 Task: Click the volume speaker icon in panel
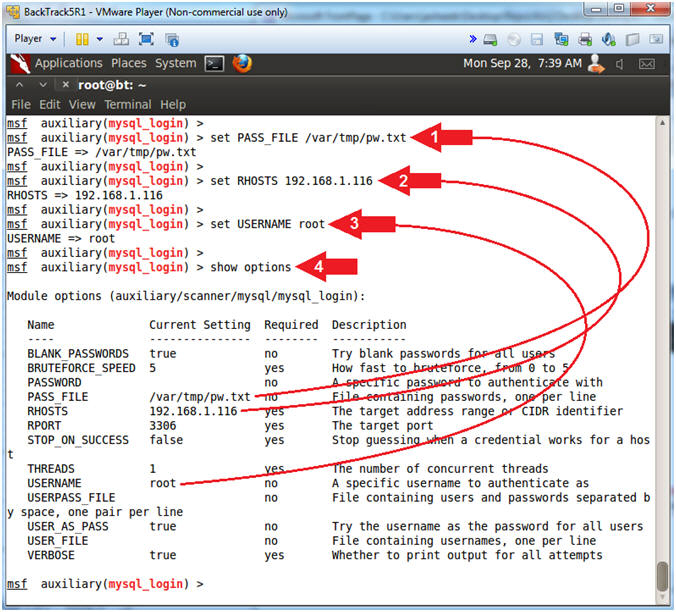[x=620, y=64]
